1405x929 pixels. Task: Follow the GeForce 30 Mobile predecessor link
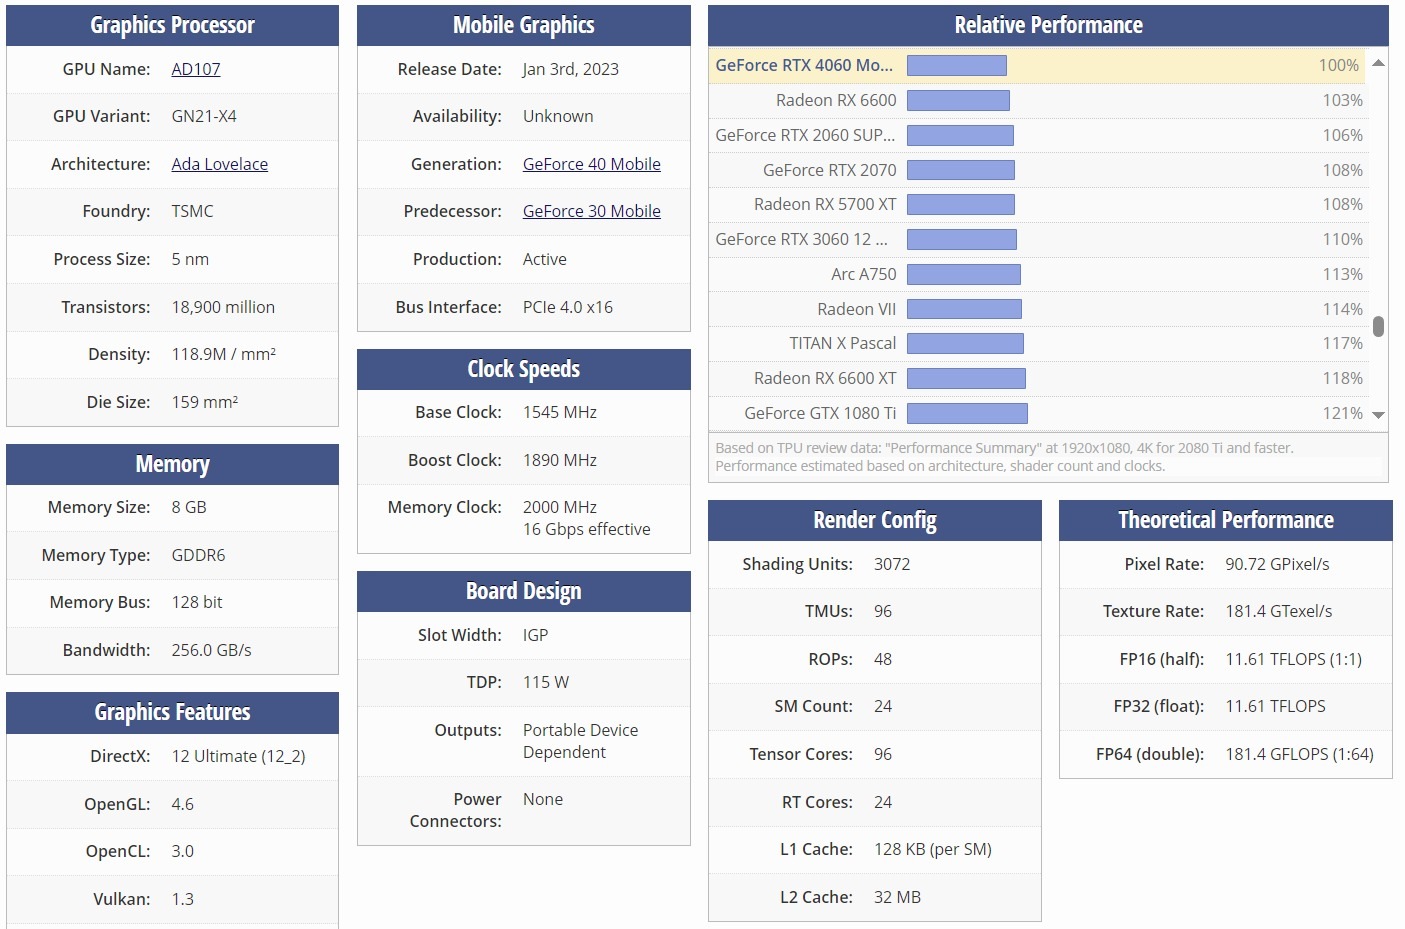point(592,211)
